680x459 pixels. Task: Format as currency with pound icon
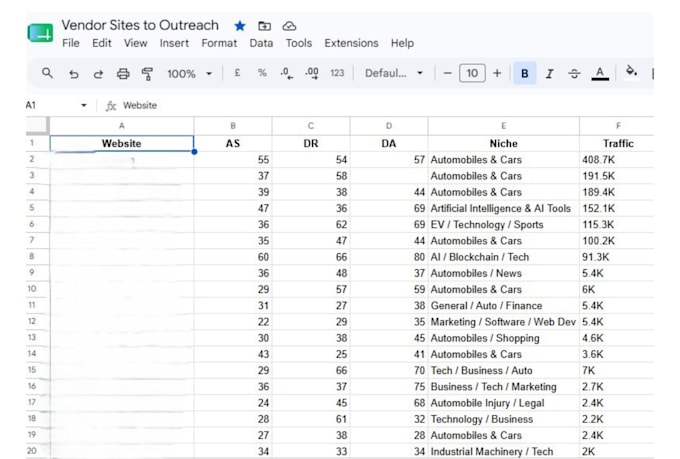tap(237, 73)
